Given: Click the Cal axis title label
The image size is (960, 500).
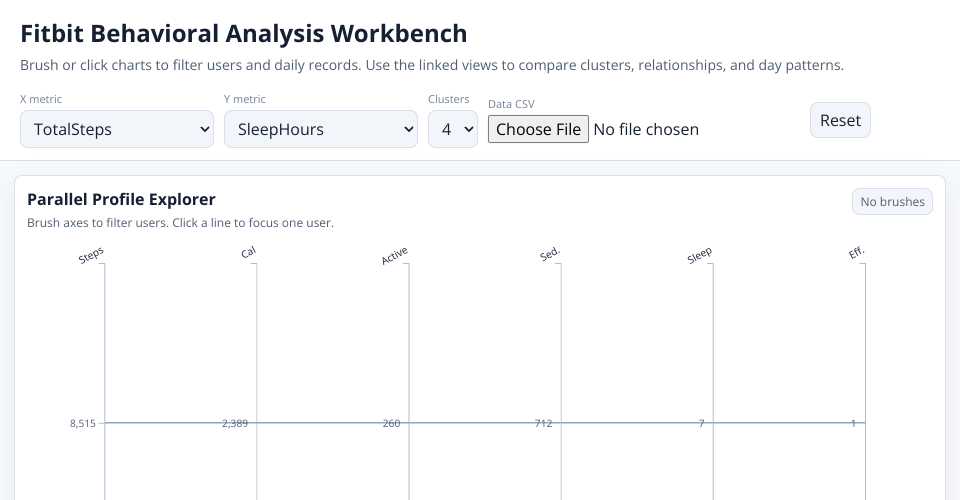Looking at the screenshot, I should click(248, 253).
